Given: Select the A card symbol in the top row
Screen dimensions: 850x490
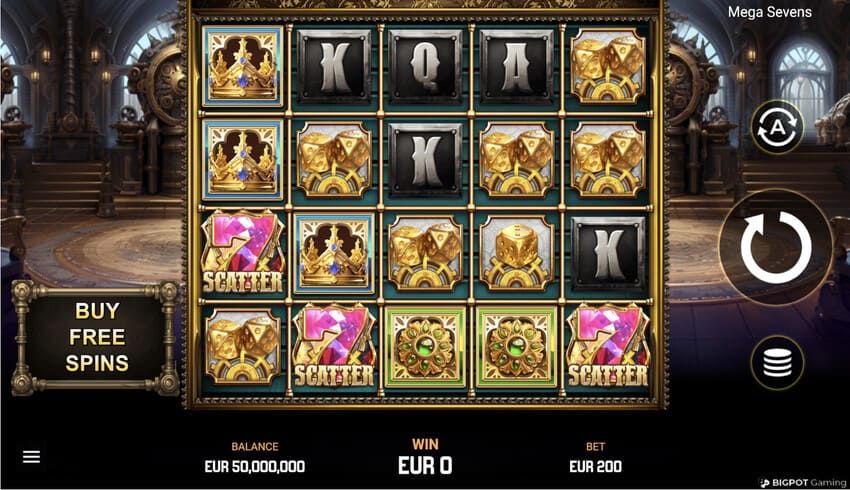Looking at the screenshot, I should pyautogui.click(x=517, y=66).
